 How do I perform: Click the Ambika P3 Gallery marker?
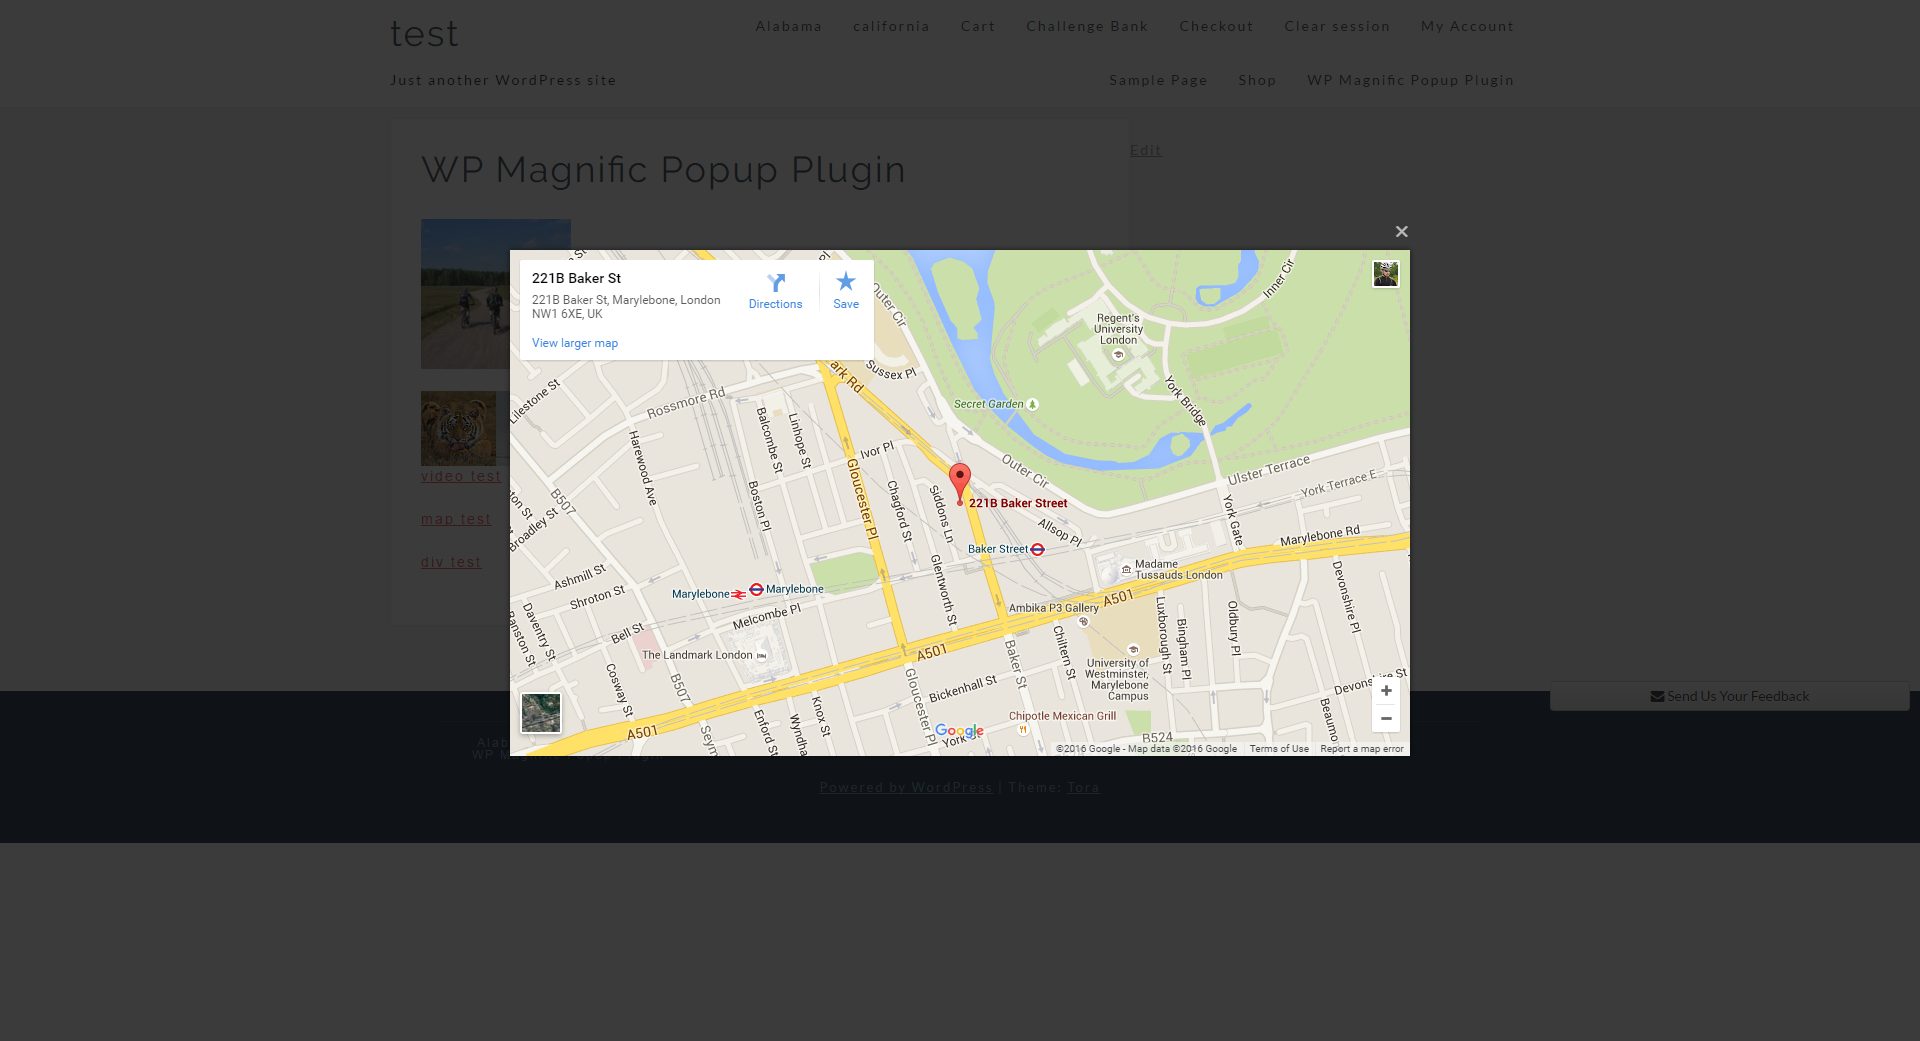point(1083,621)
